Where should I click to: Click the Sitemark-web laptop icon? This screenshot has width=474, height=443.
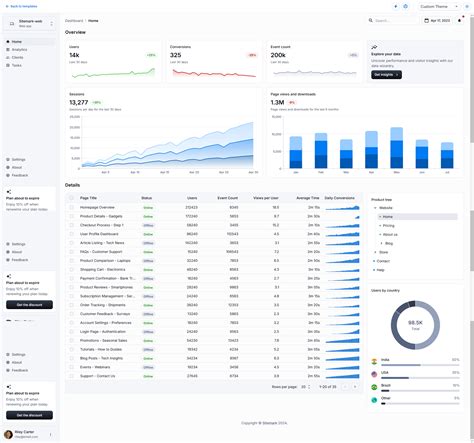[x=12, y=24]
